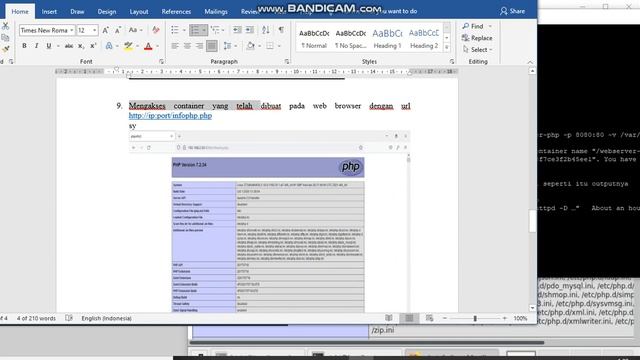
Task: Open font color dropdown arrow
Action: click(158, 46)
